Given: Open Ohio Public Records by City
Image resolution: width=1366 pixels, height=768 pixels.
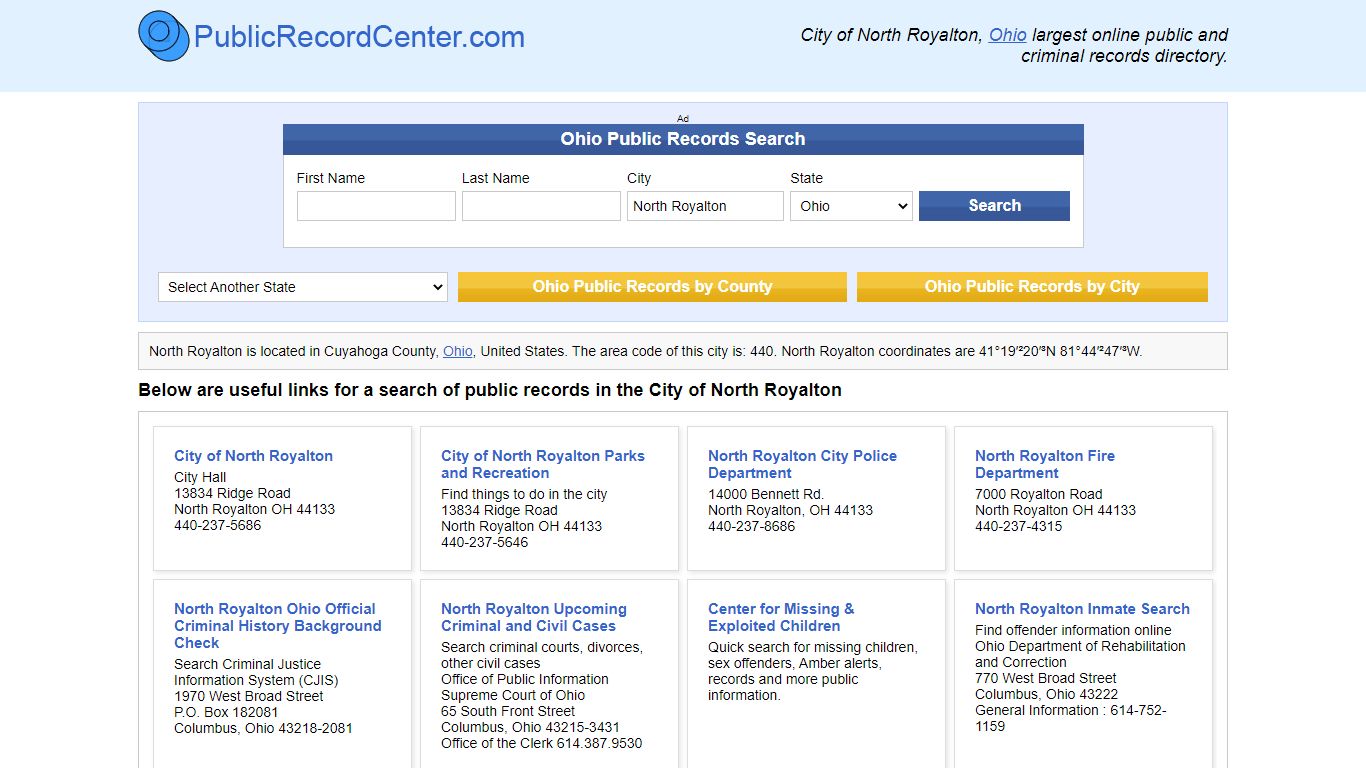Looking at the screenshot, I should [1032, 287].
